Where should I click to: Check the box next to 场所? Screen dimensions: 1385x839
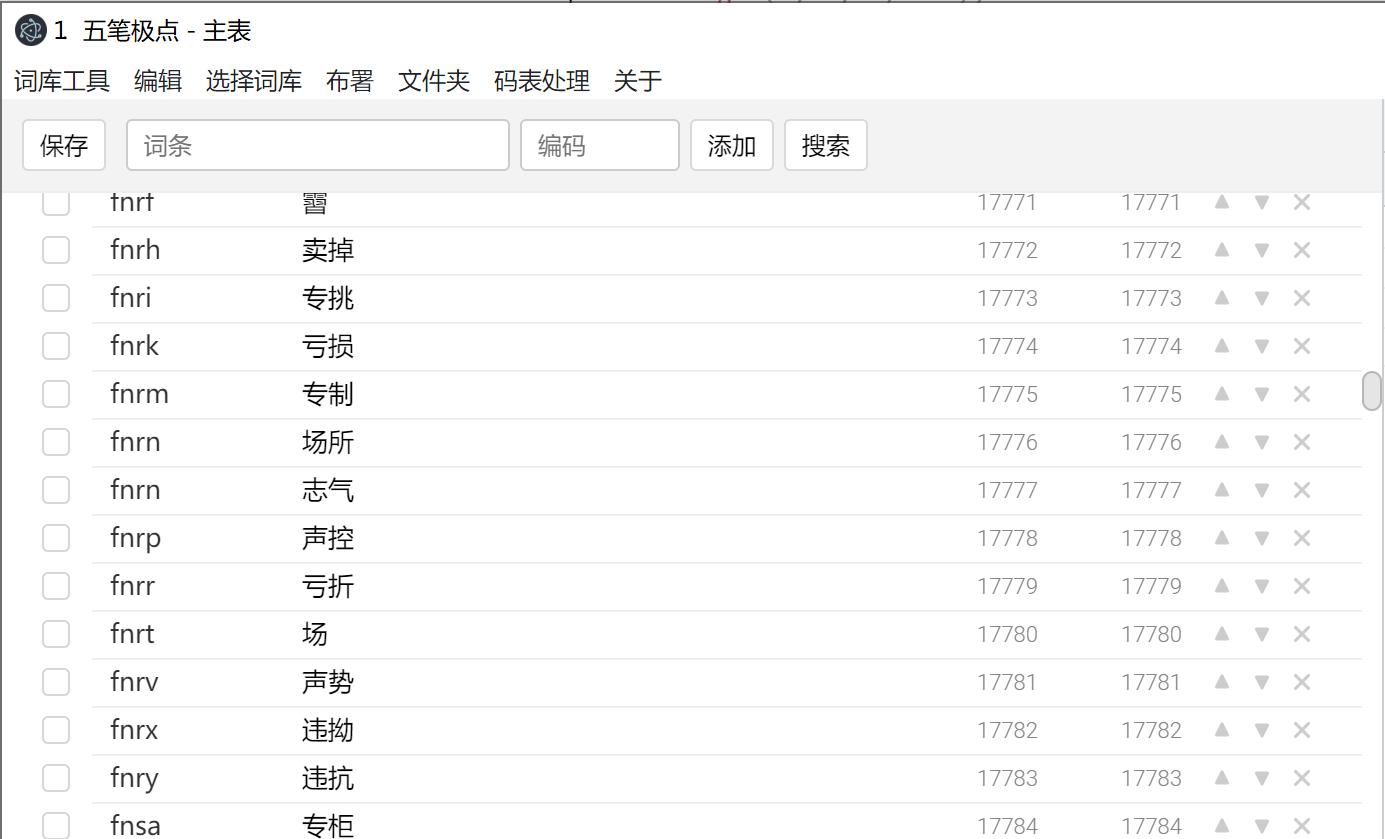[x=56, y=441]
